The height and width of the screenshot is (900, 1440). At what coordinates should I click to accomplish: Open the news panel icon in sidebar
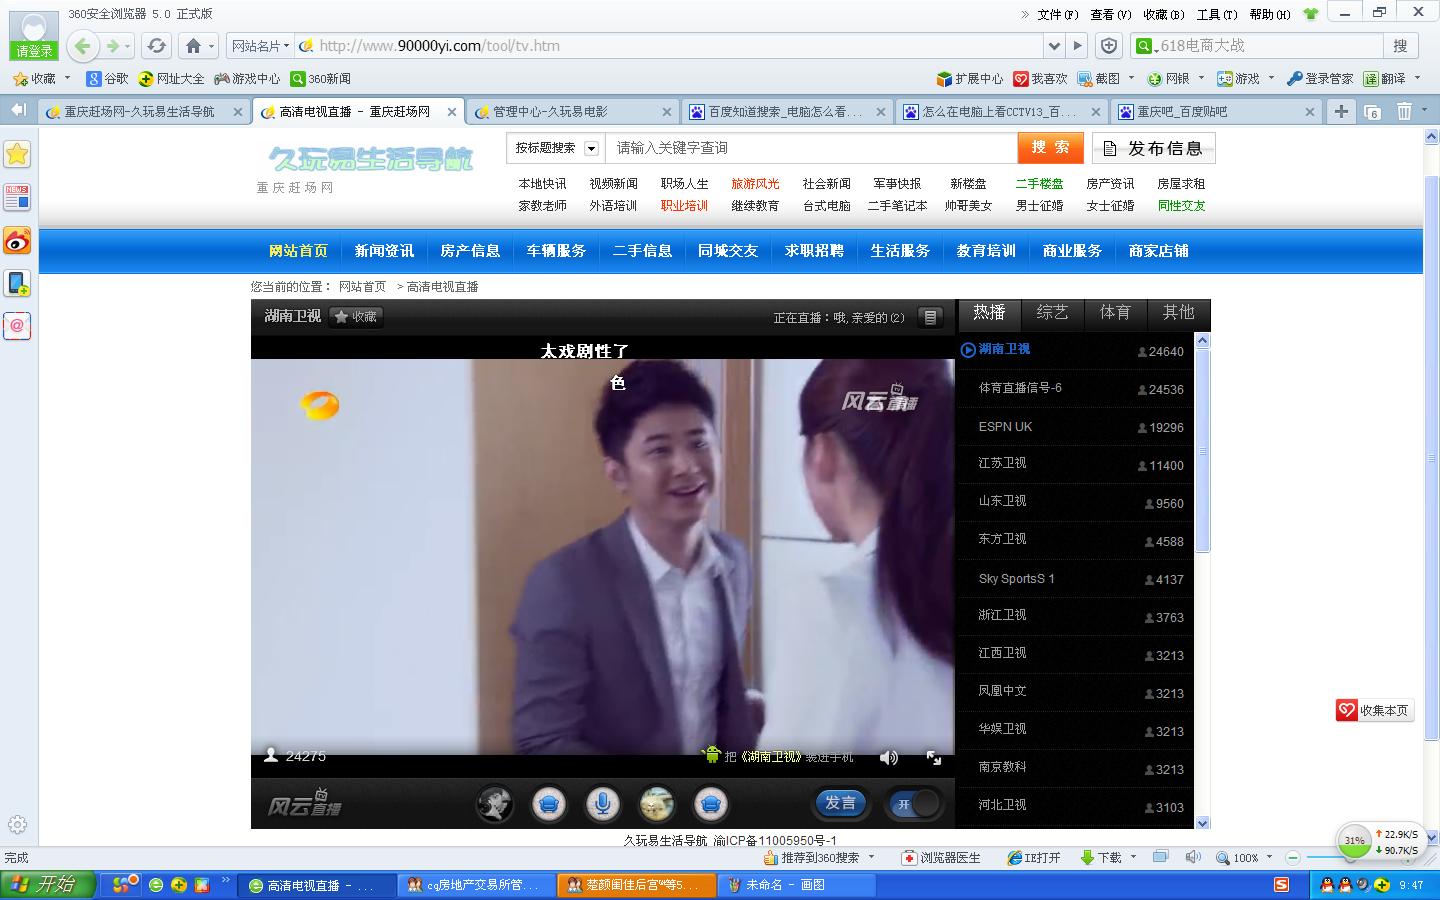coord(17,197)
